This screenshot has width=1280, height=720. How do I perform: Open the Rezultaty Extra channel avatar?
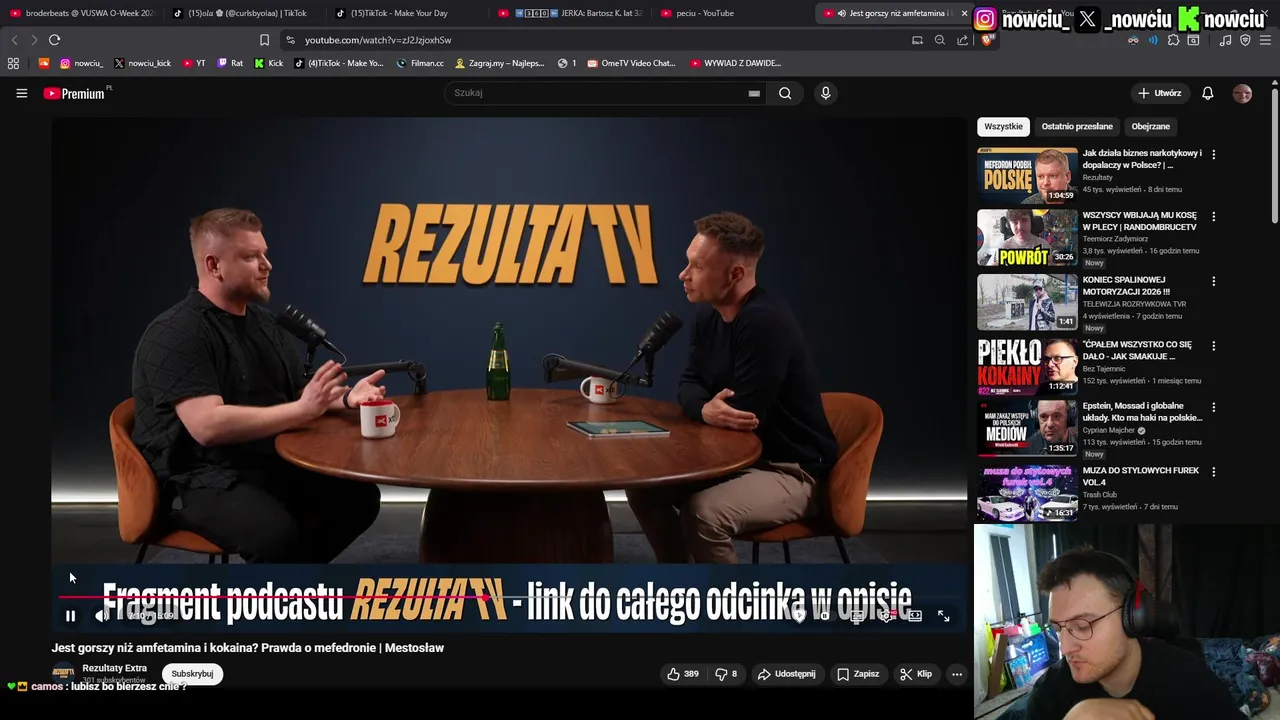(x=63, y=673)
